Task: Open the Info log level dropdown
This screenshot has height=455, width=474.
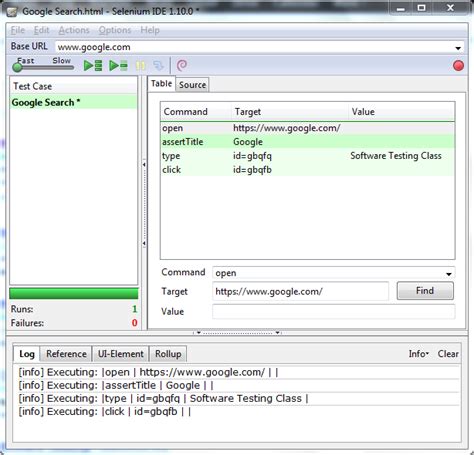Action: [x=419, y=354]
